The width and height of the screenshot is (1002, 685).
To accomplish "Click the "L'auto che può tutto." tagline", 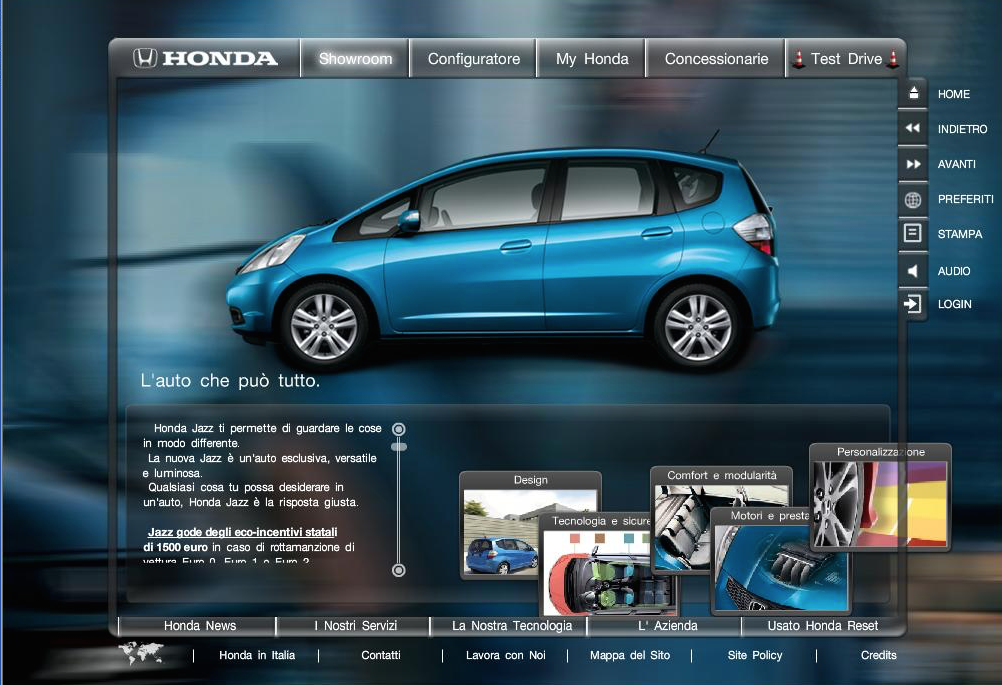I will click(x=230, y=381).
